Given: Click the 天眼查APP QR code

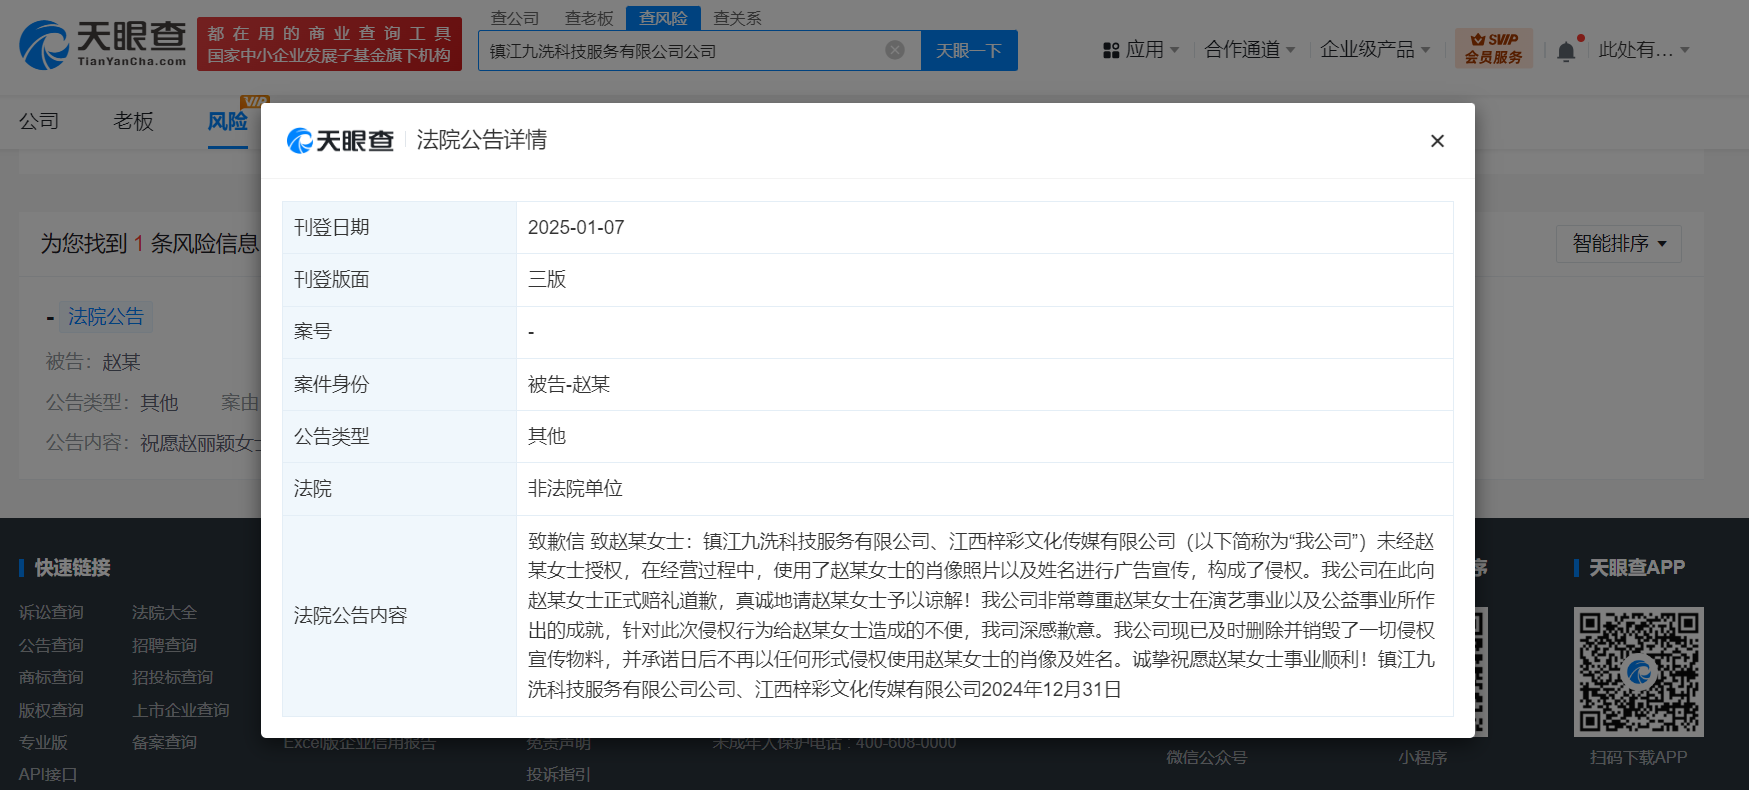Looking at the screenshot, I should tap(1638, 672).
